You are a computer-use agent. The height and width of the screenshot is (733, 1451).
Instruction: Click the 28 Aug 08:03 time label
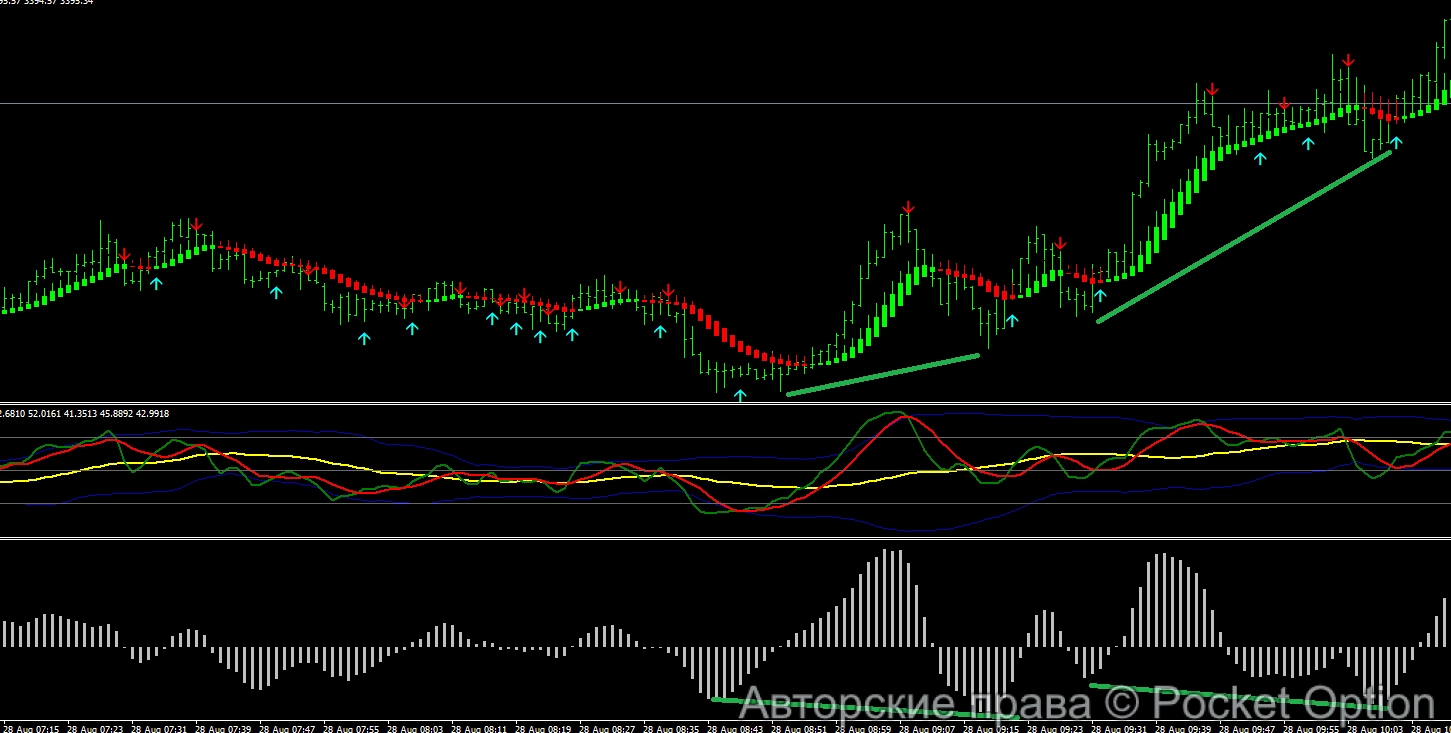(x=415, y=728)
